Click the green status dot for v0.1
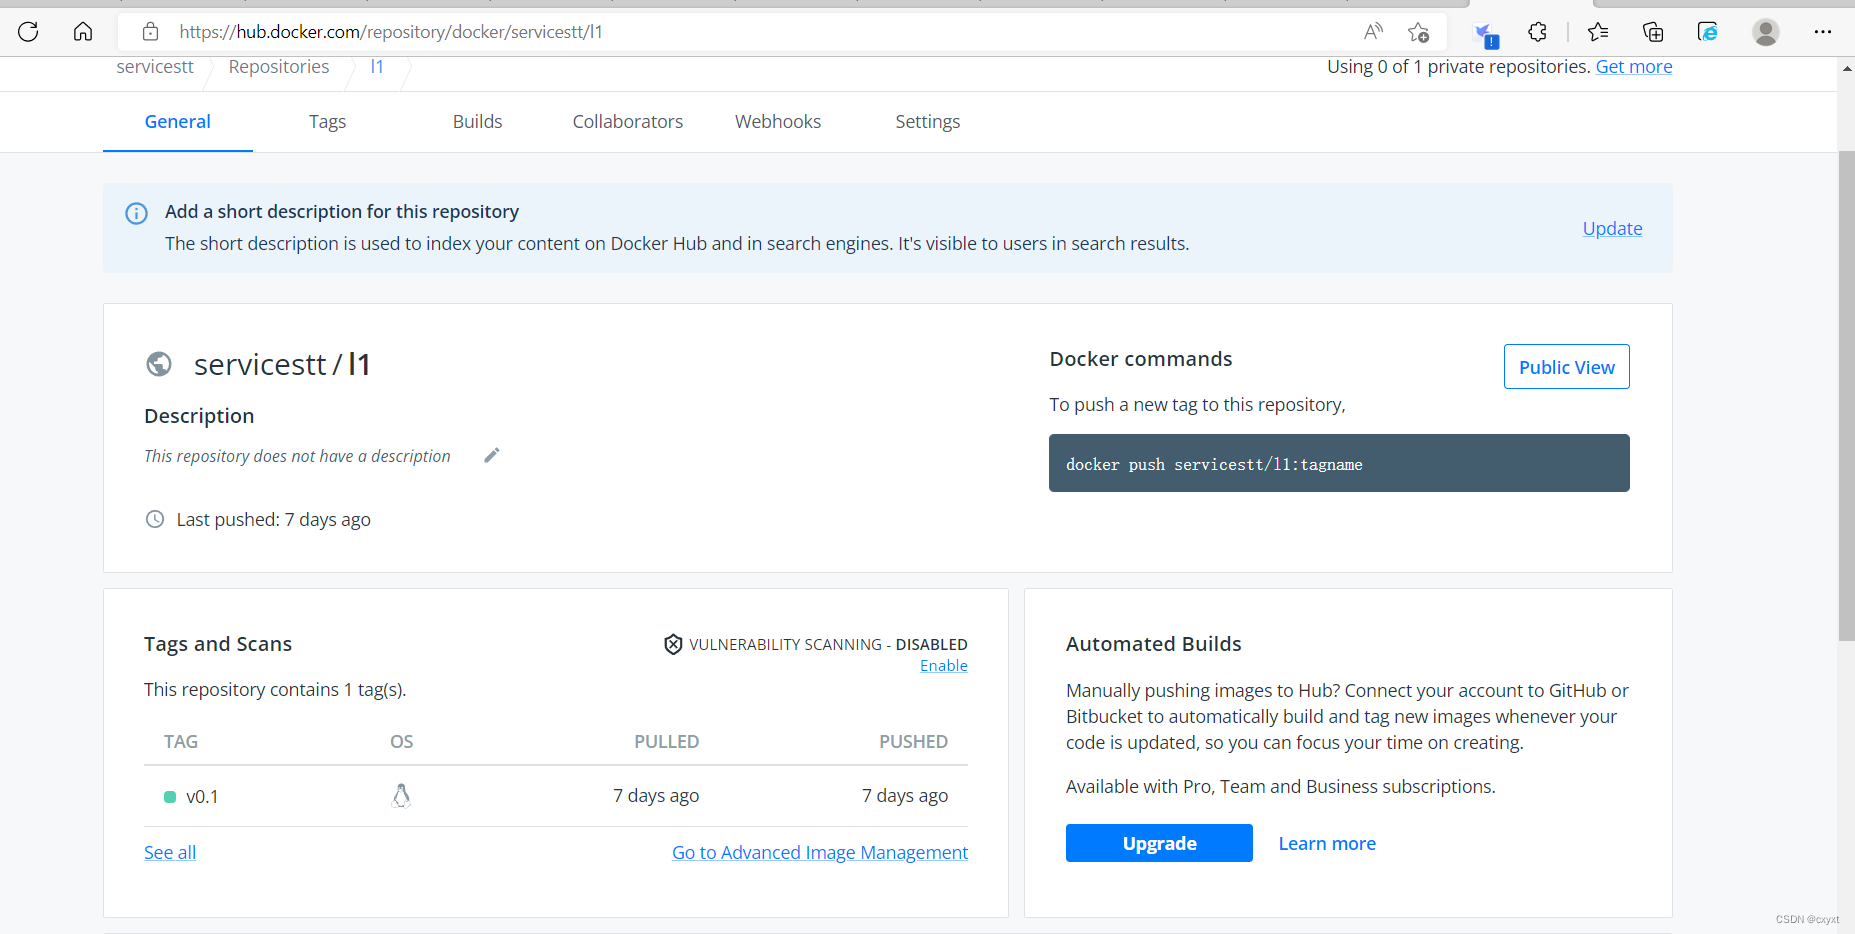Viewport: 1855px width, 934px height. (170, 797)
